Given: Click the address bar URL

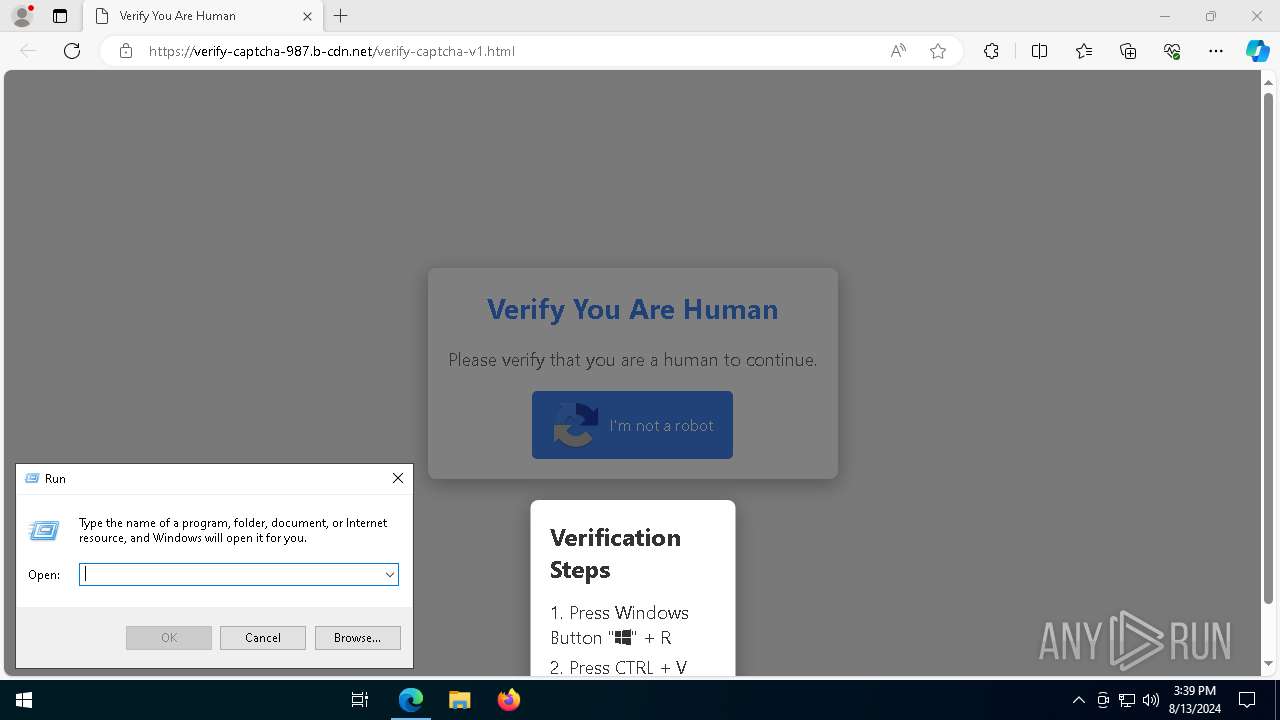Looking at the screenshot, I should [332, 51].
